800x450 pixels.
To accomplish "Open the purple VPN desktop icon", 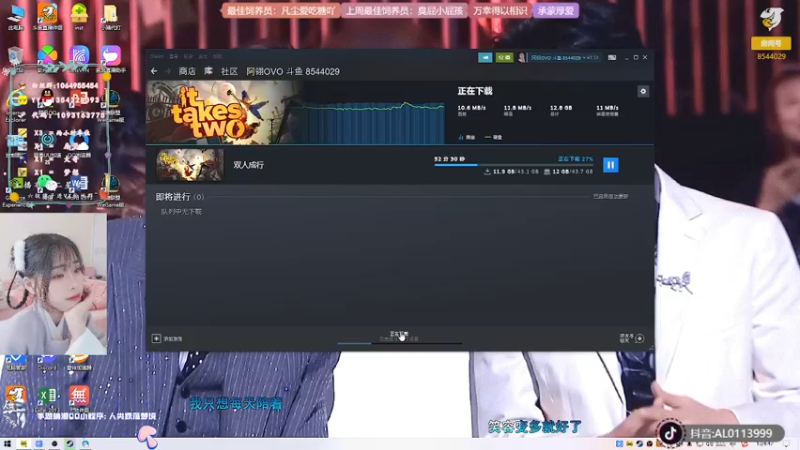I will click(x=79, y=57).
